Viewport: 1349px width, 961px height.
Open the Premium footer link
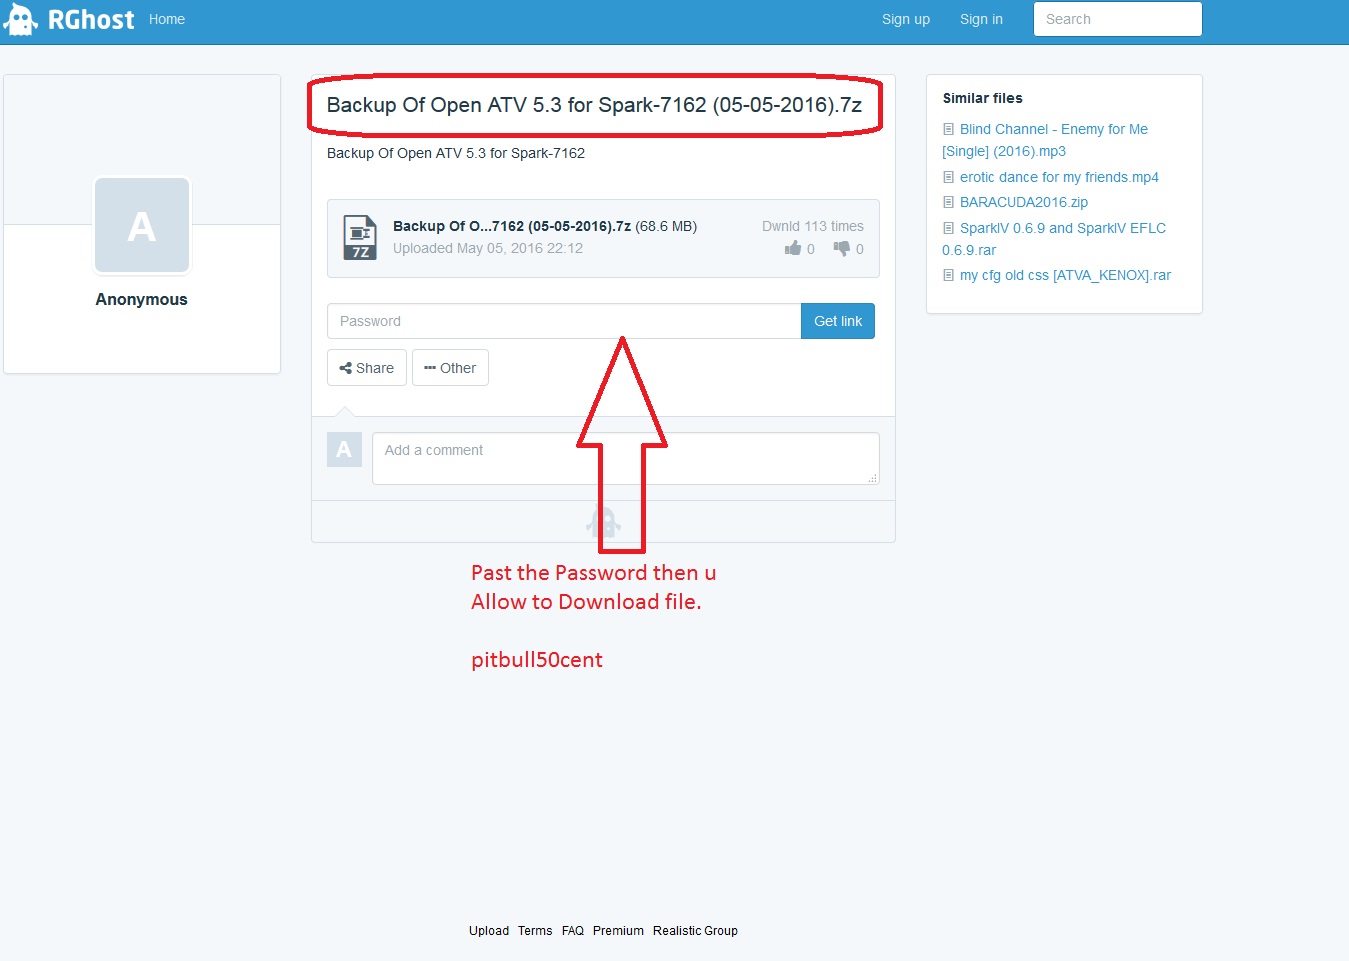[618, 930]
